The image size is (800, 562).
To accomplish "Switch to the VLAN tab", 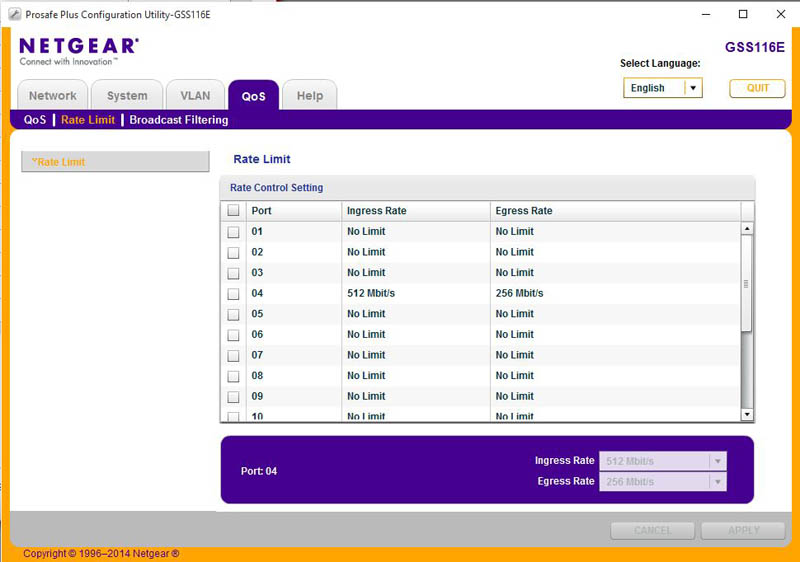I will tap(195, 96).
